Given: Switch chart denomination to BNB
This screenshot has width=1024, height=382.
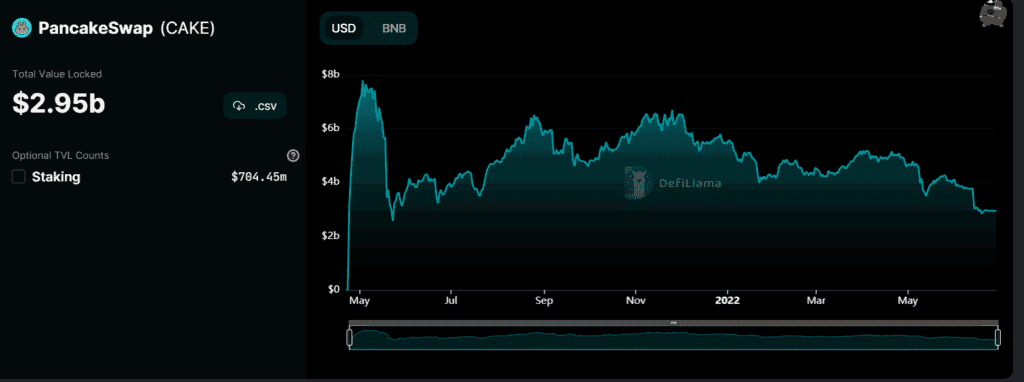Looking at the screenshot, I should (394, 29).
